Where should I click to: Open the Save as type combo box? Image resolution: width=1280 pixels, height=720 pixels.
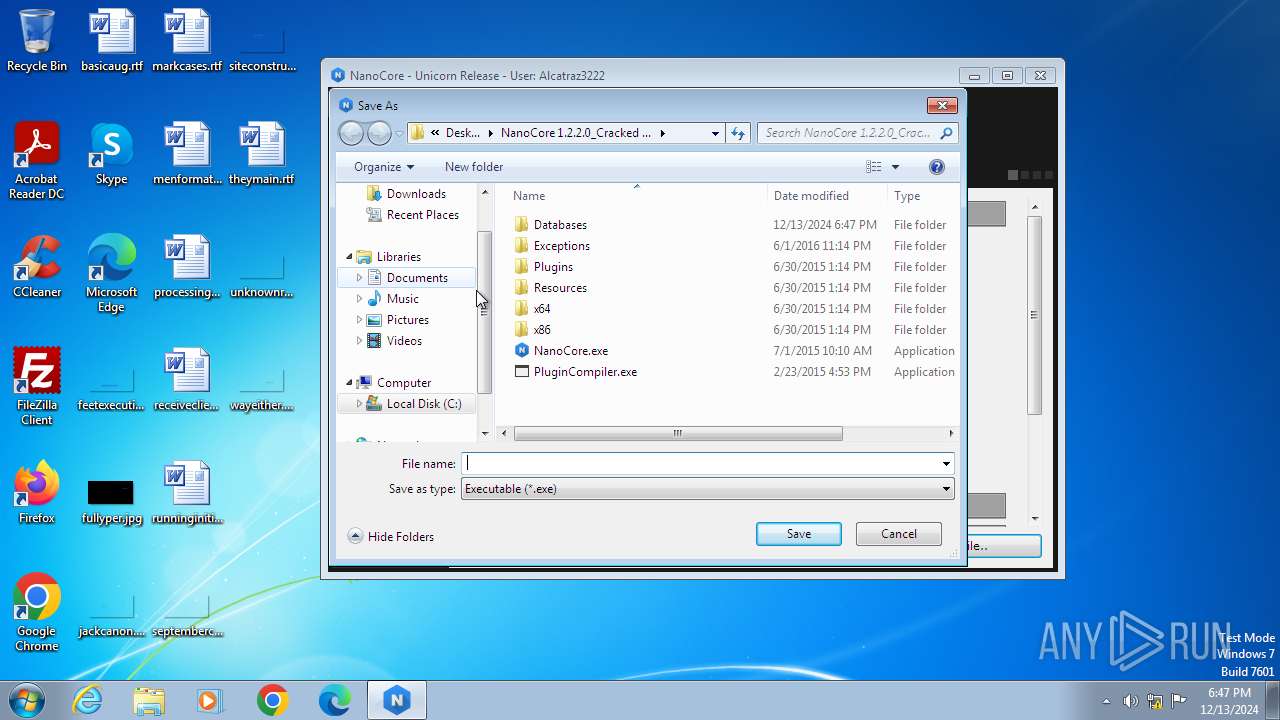tap(707, 489)
